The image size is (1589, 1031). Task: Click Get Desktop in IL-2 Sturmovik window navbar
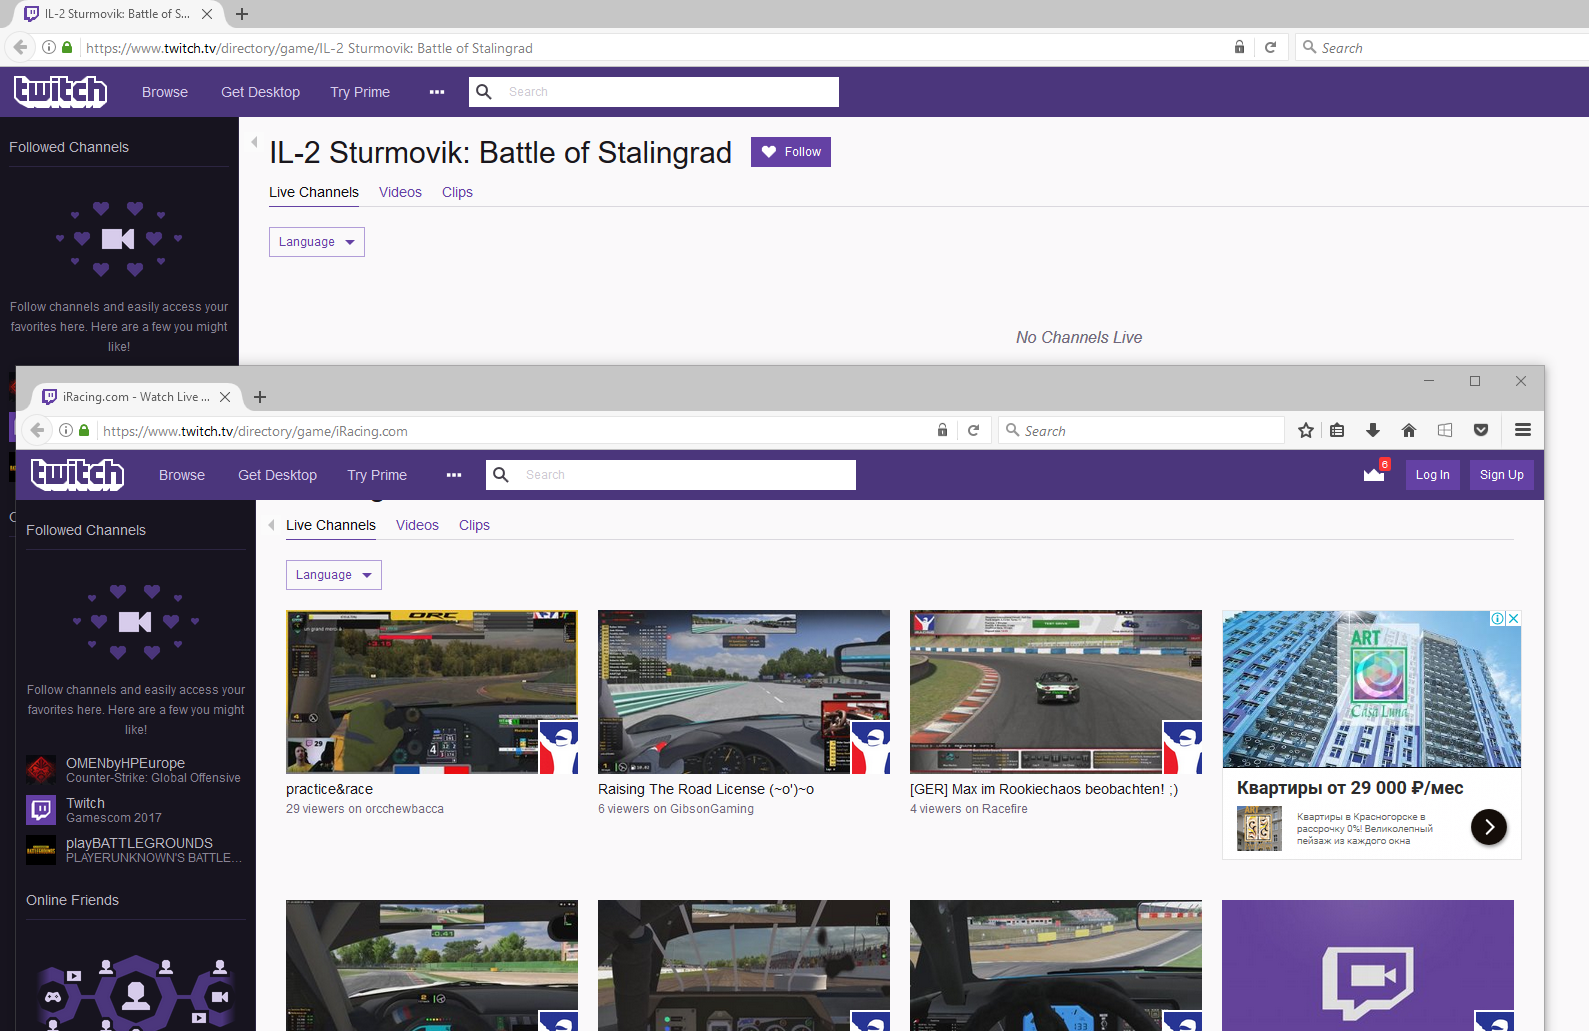click(260, 92)
